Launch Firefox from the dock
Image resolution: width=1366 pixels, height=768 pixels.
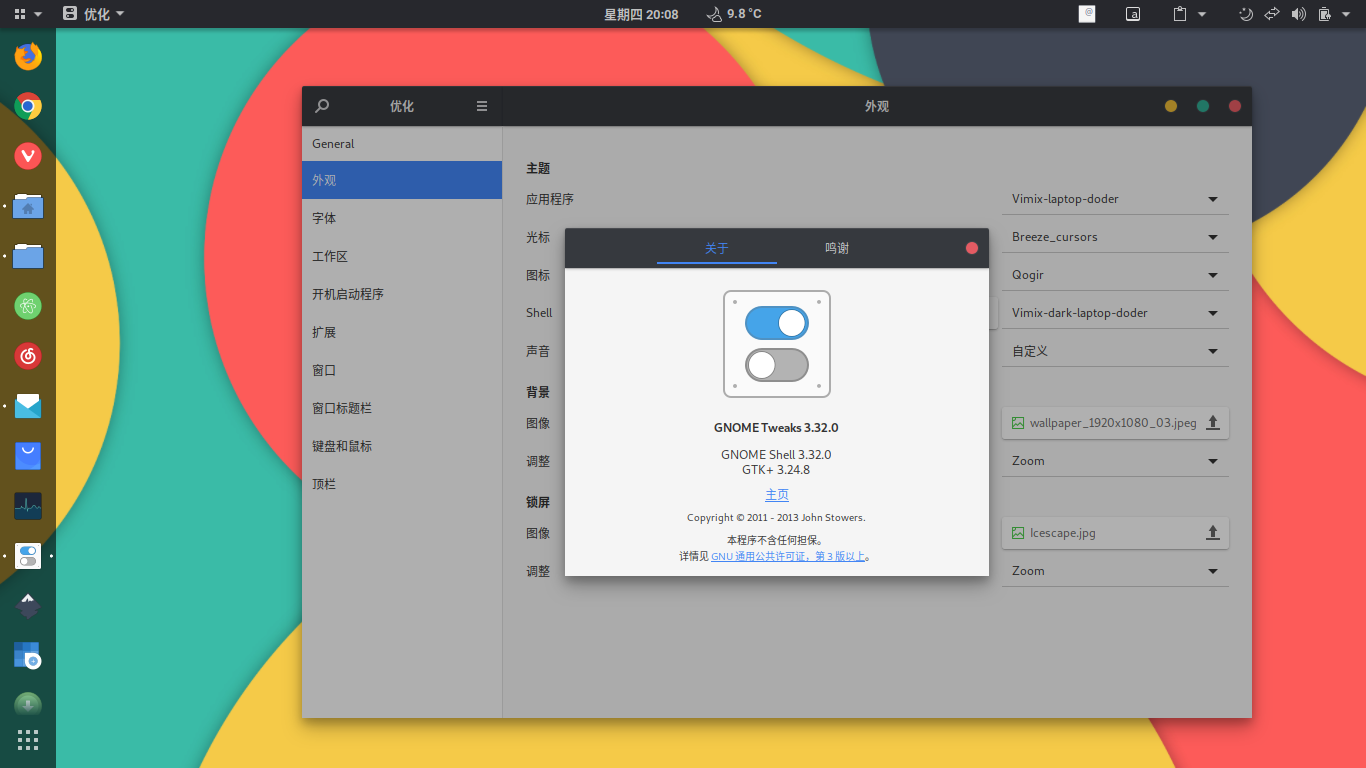click(x=27, y=57)
